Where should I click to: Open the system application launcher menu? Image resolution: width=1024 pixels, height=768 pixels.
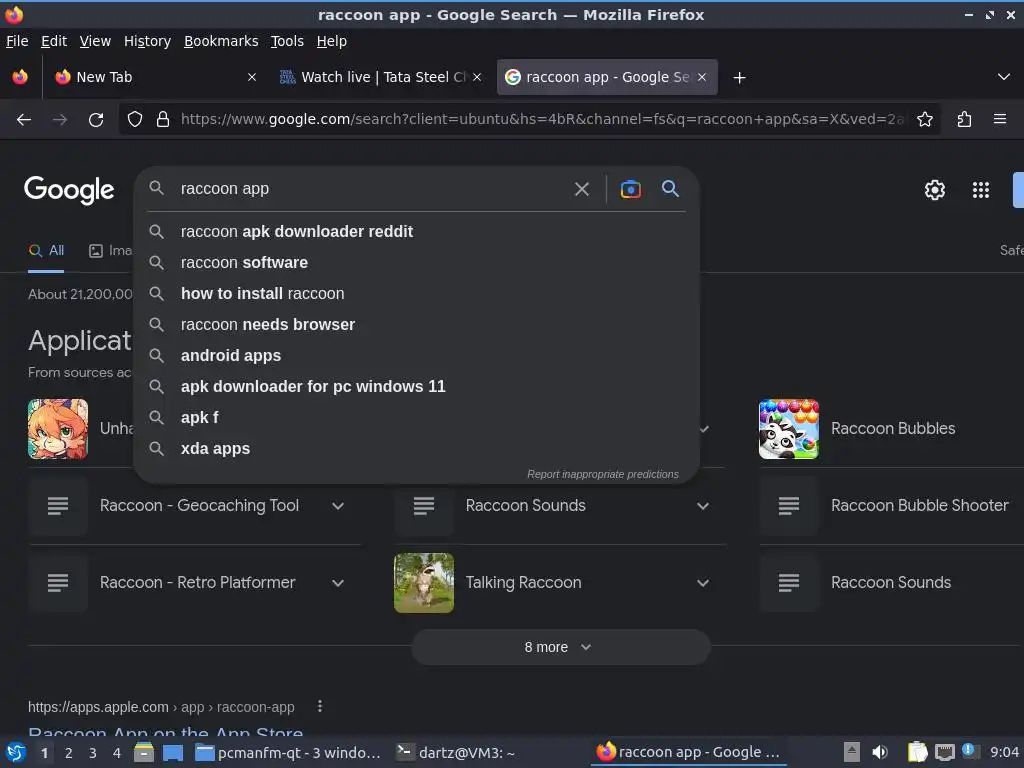click(x=15, y=753)
